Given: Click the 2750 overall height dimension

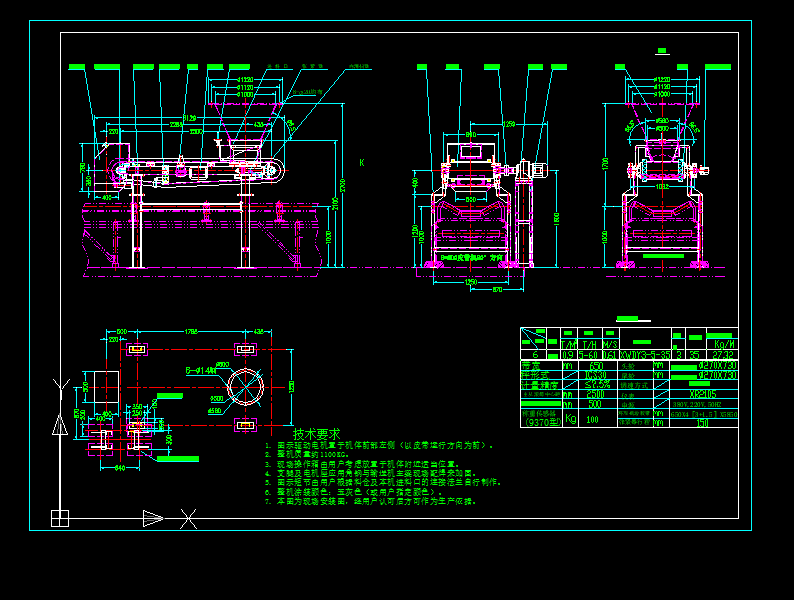Looking at the screenshot, I should pos(342,185).
